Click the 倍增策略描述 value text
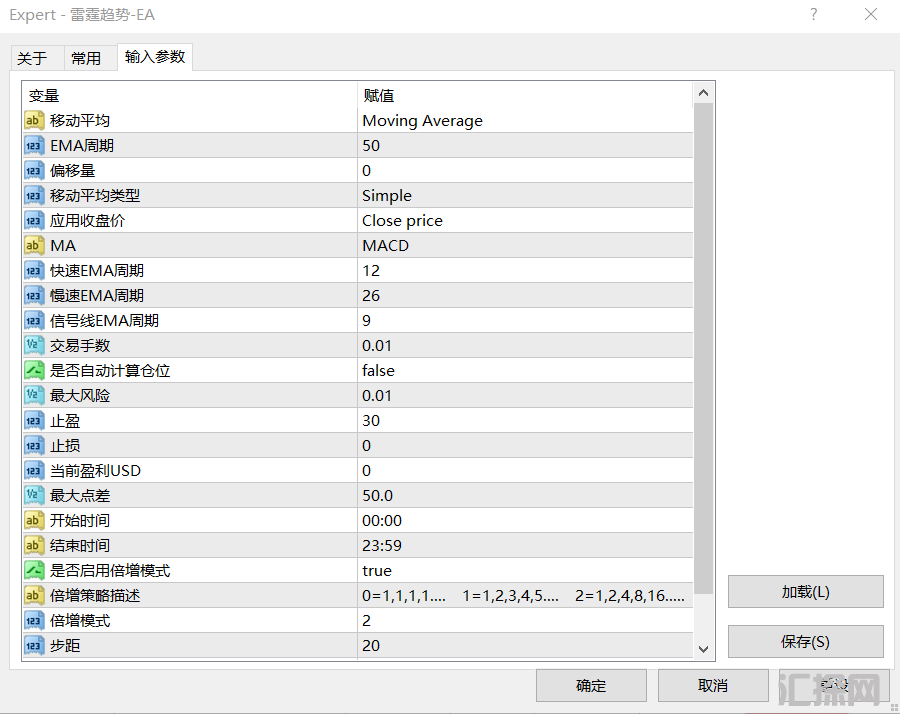 coord(523,596)
